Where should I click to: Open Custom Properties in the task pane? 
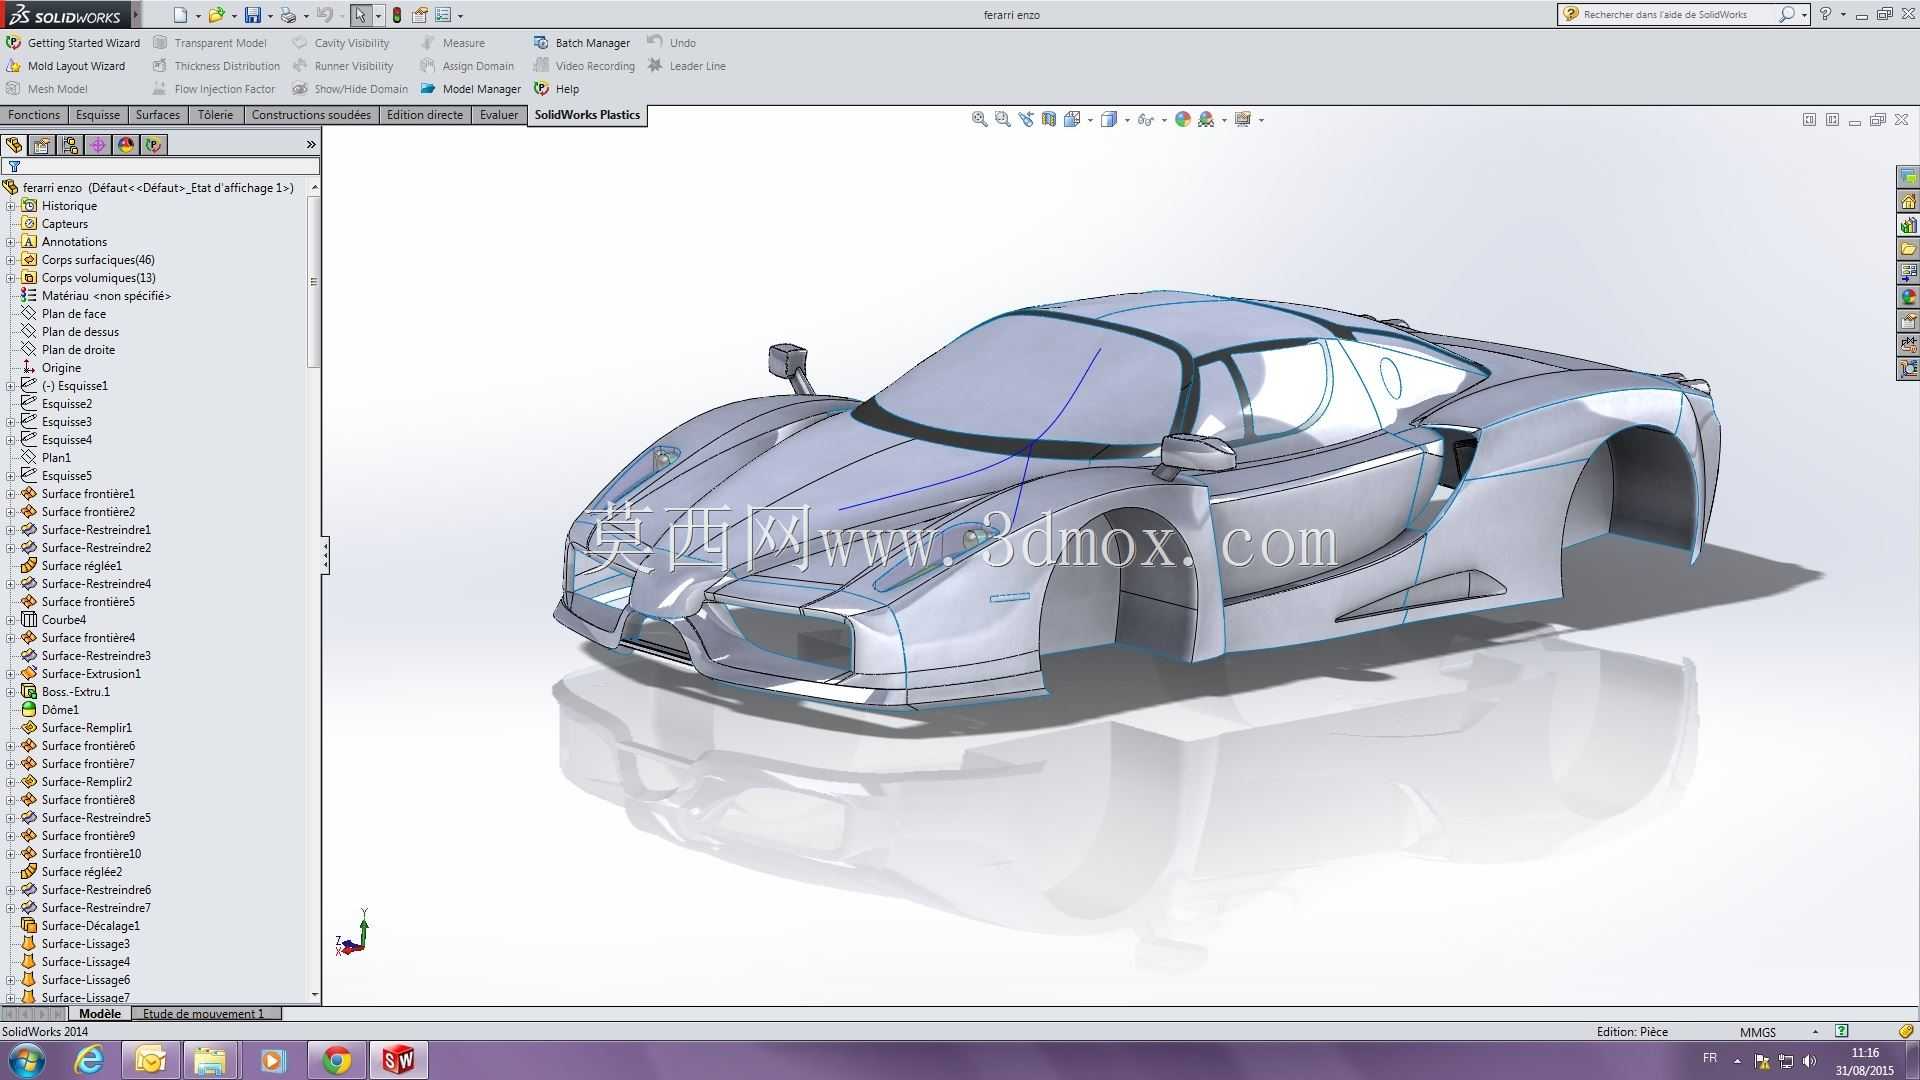(x=1908, y=321)
